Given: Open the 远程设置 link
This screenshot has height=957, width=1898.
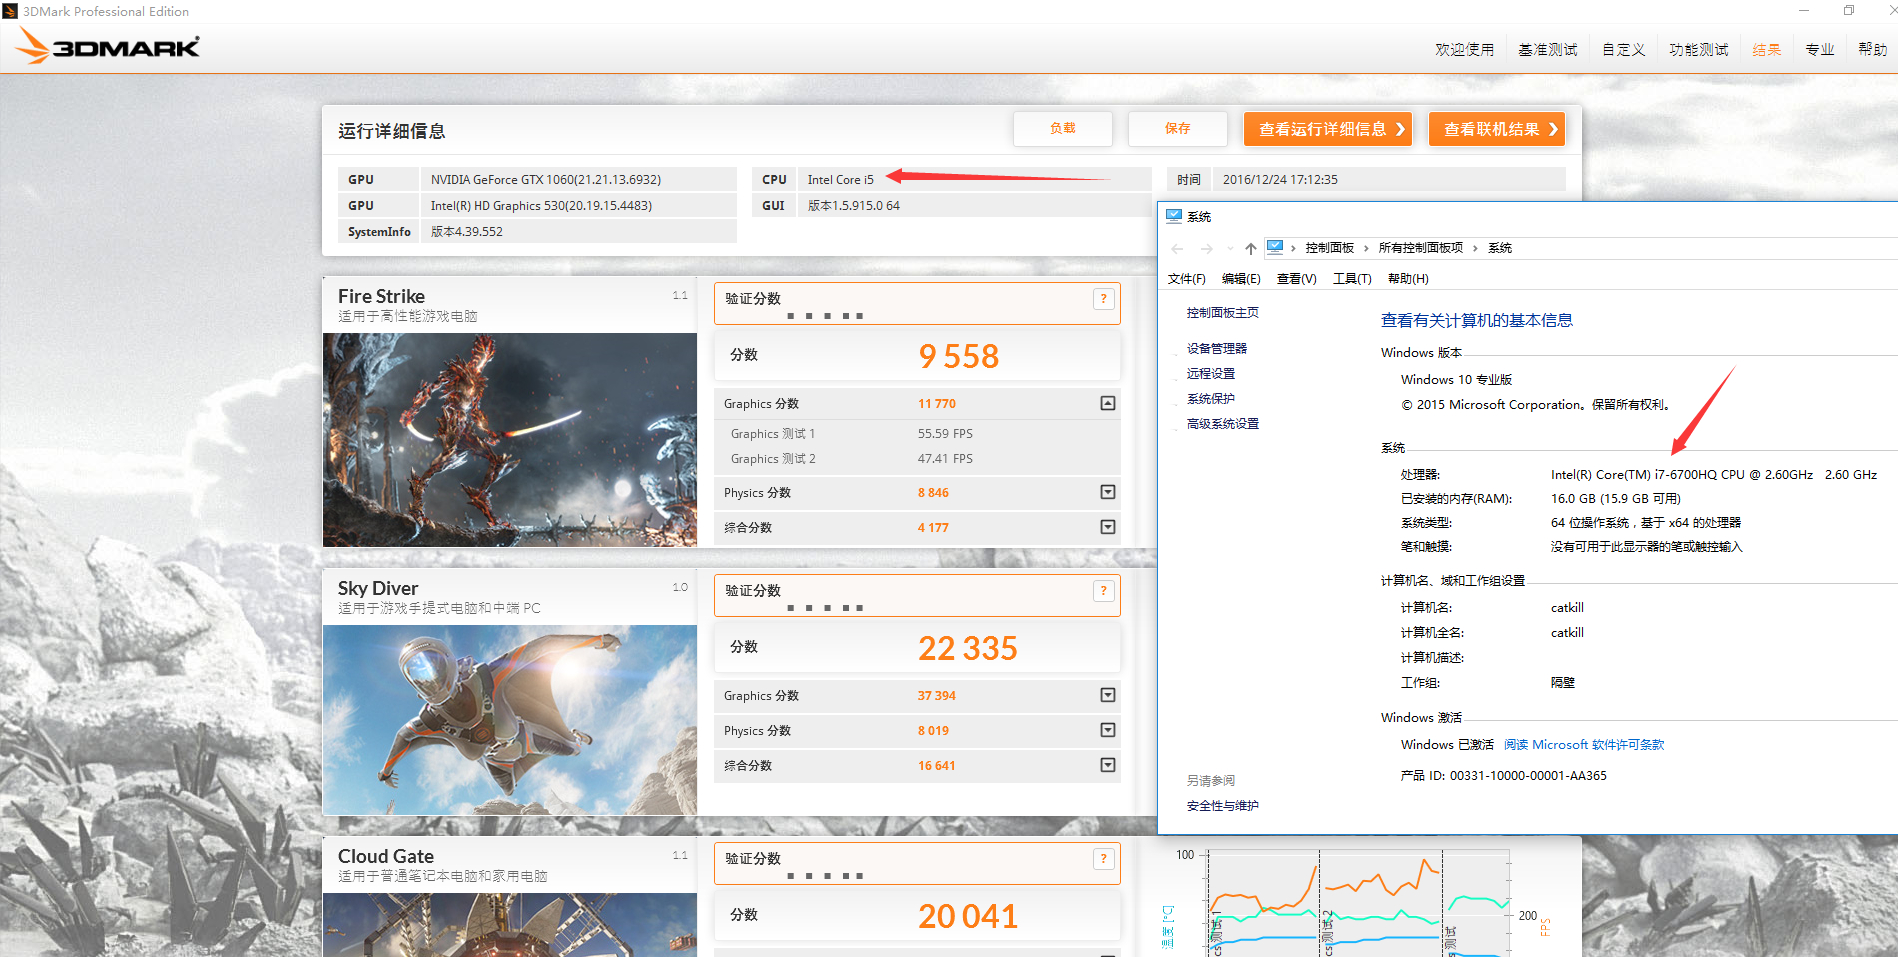Looking at the screenshot, I should [1211, 374].
